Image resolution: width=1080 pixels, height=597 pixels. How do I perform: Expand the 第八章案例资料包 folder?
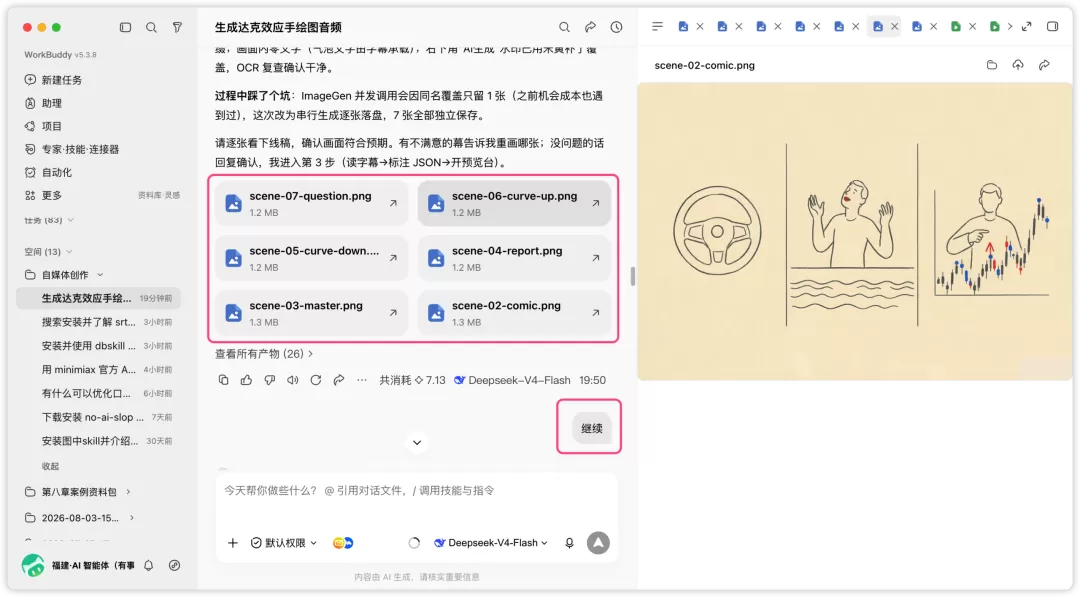point(128,492)
